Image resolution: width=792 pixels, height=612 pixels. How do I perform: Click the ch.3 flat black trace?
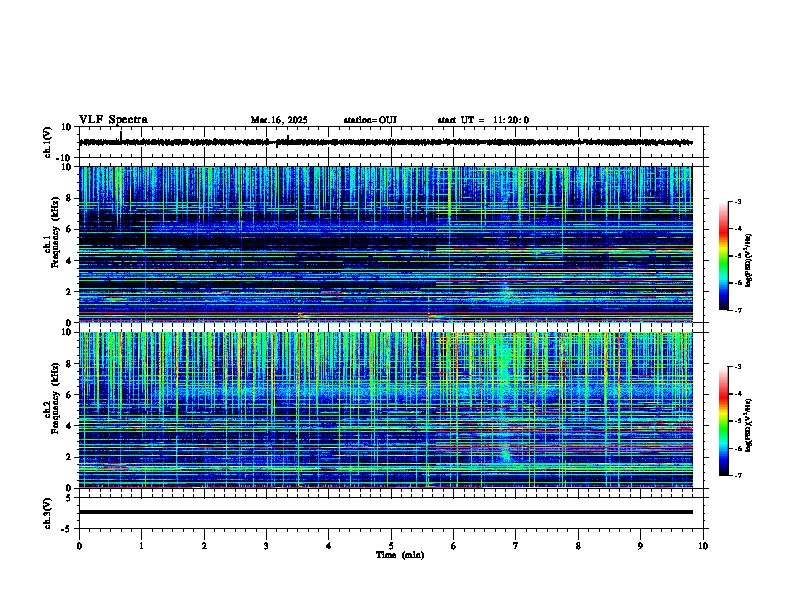(x=385, y=512)
